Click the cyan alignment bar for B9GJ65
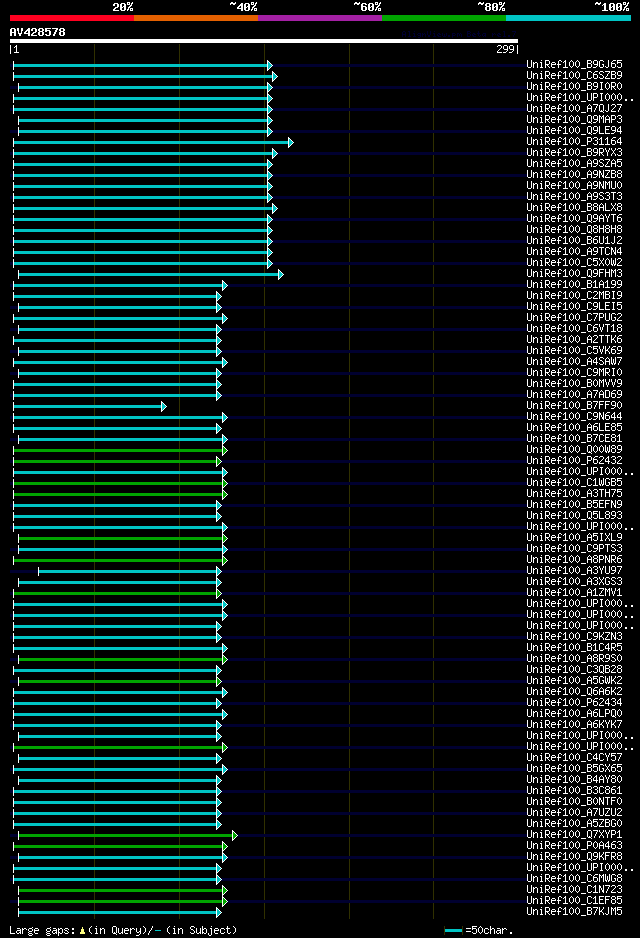Viewport: 640px width, 938px height. pos(143,65)
